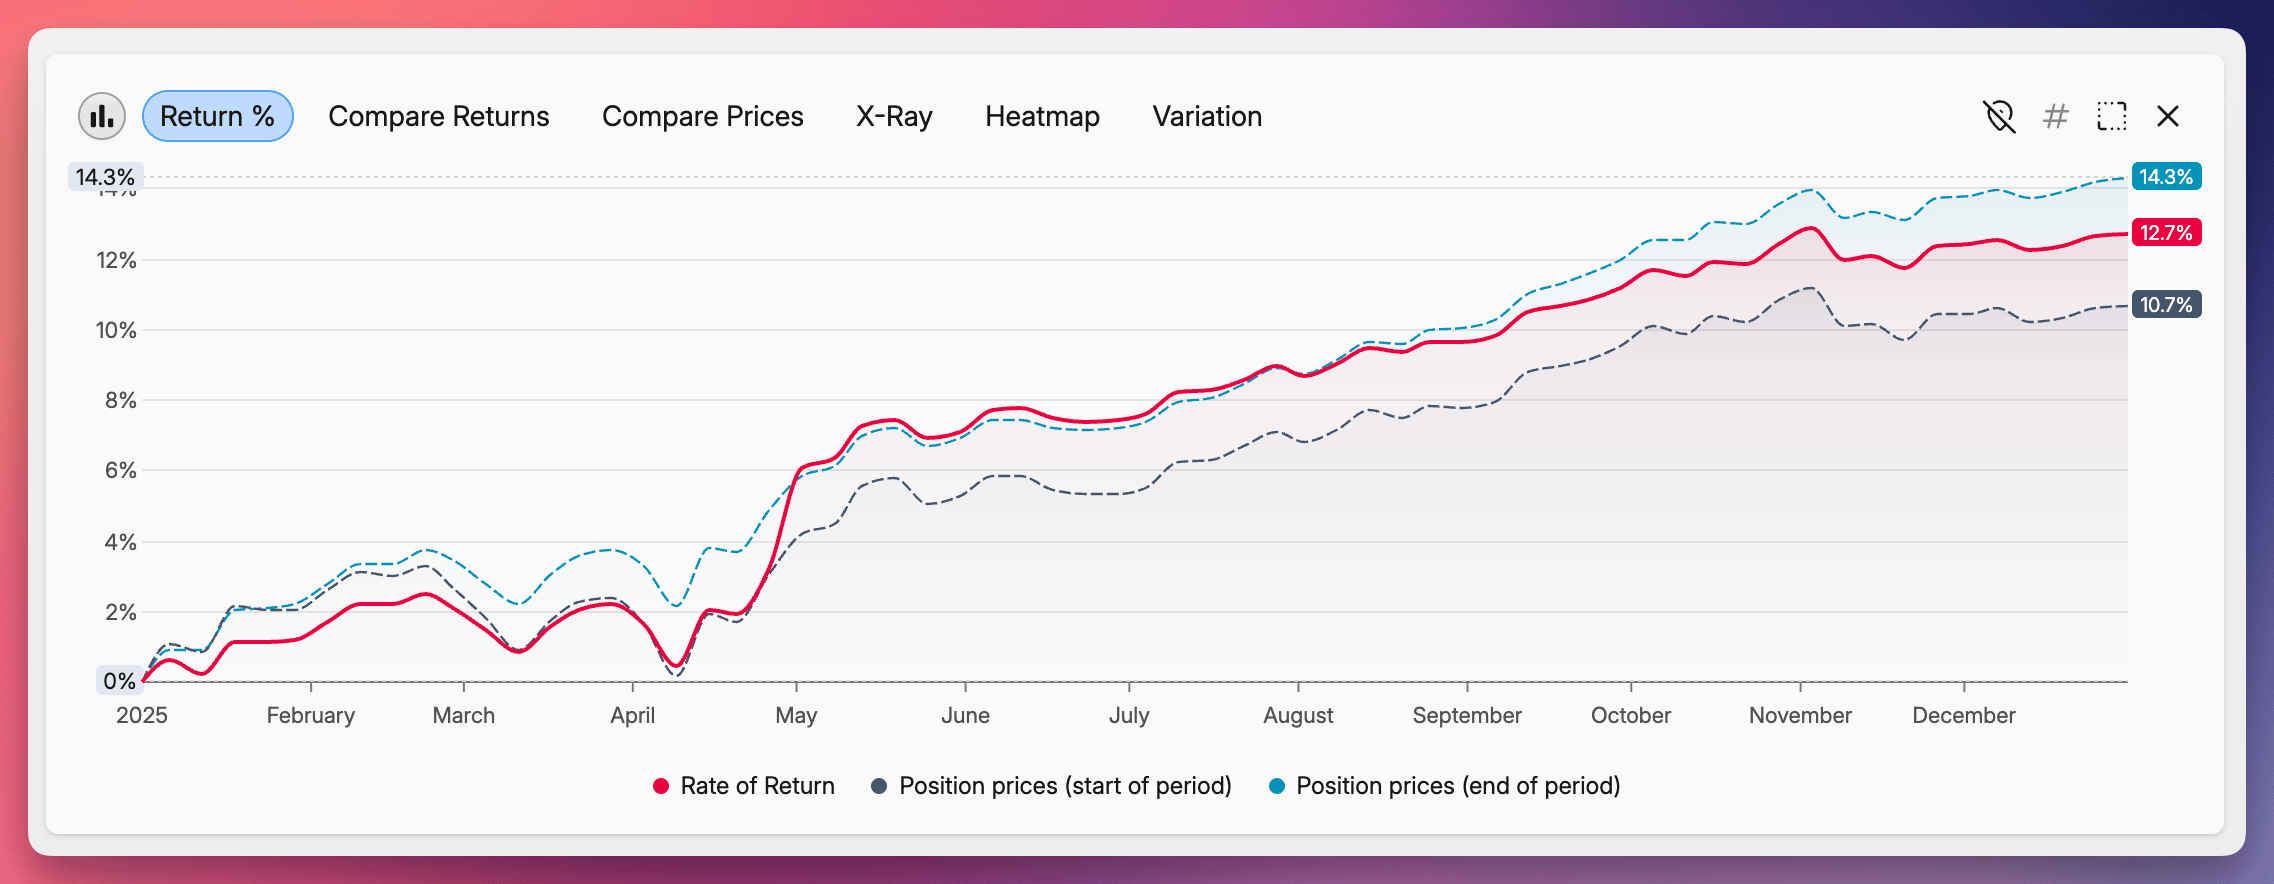The image size is (2274, 884).
Task: Click the September label on the x-axis
Action: [x=1466, y=715]
